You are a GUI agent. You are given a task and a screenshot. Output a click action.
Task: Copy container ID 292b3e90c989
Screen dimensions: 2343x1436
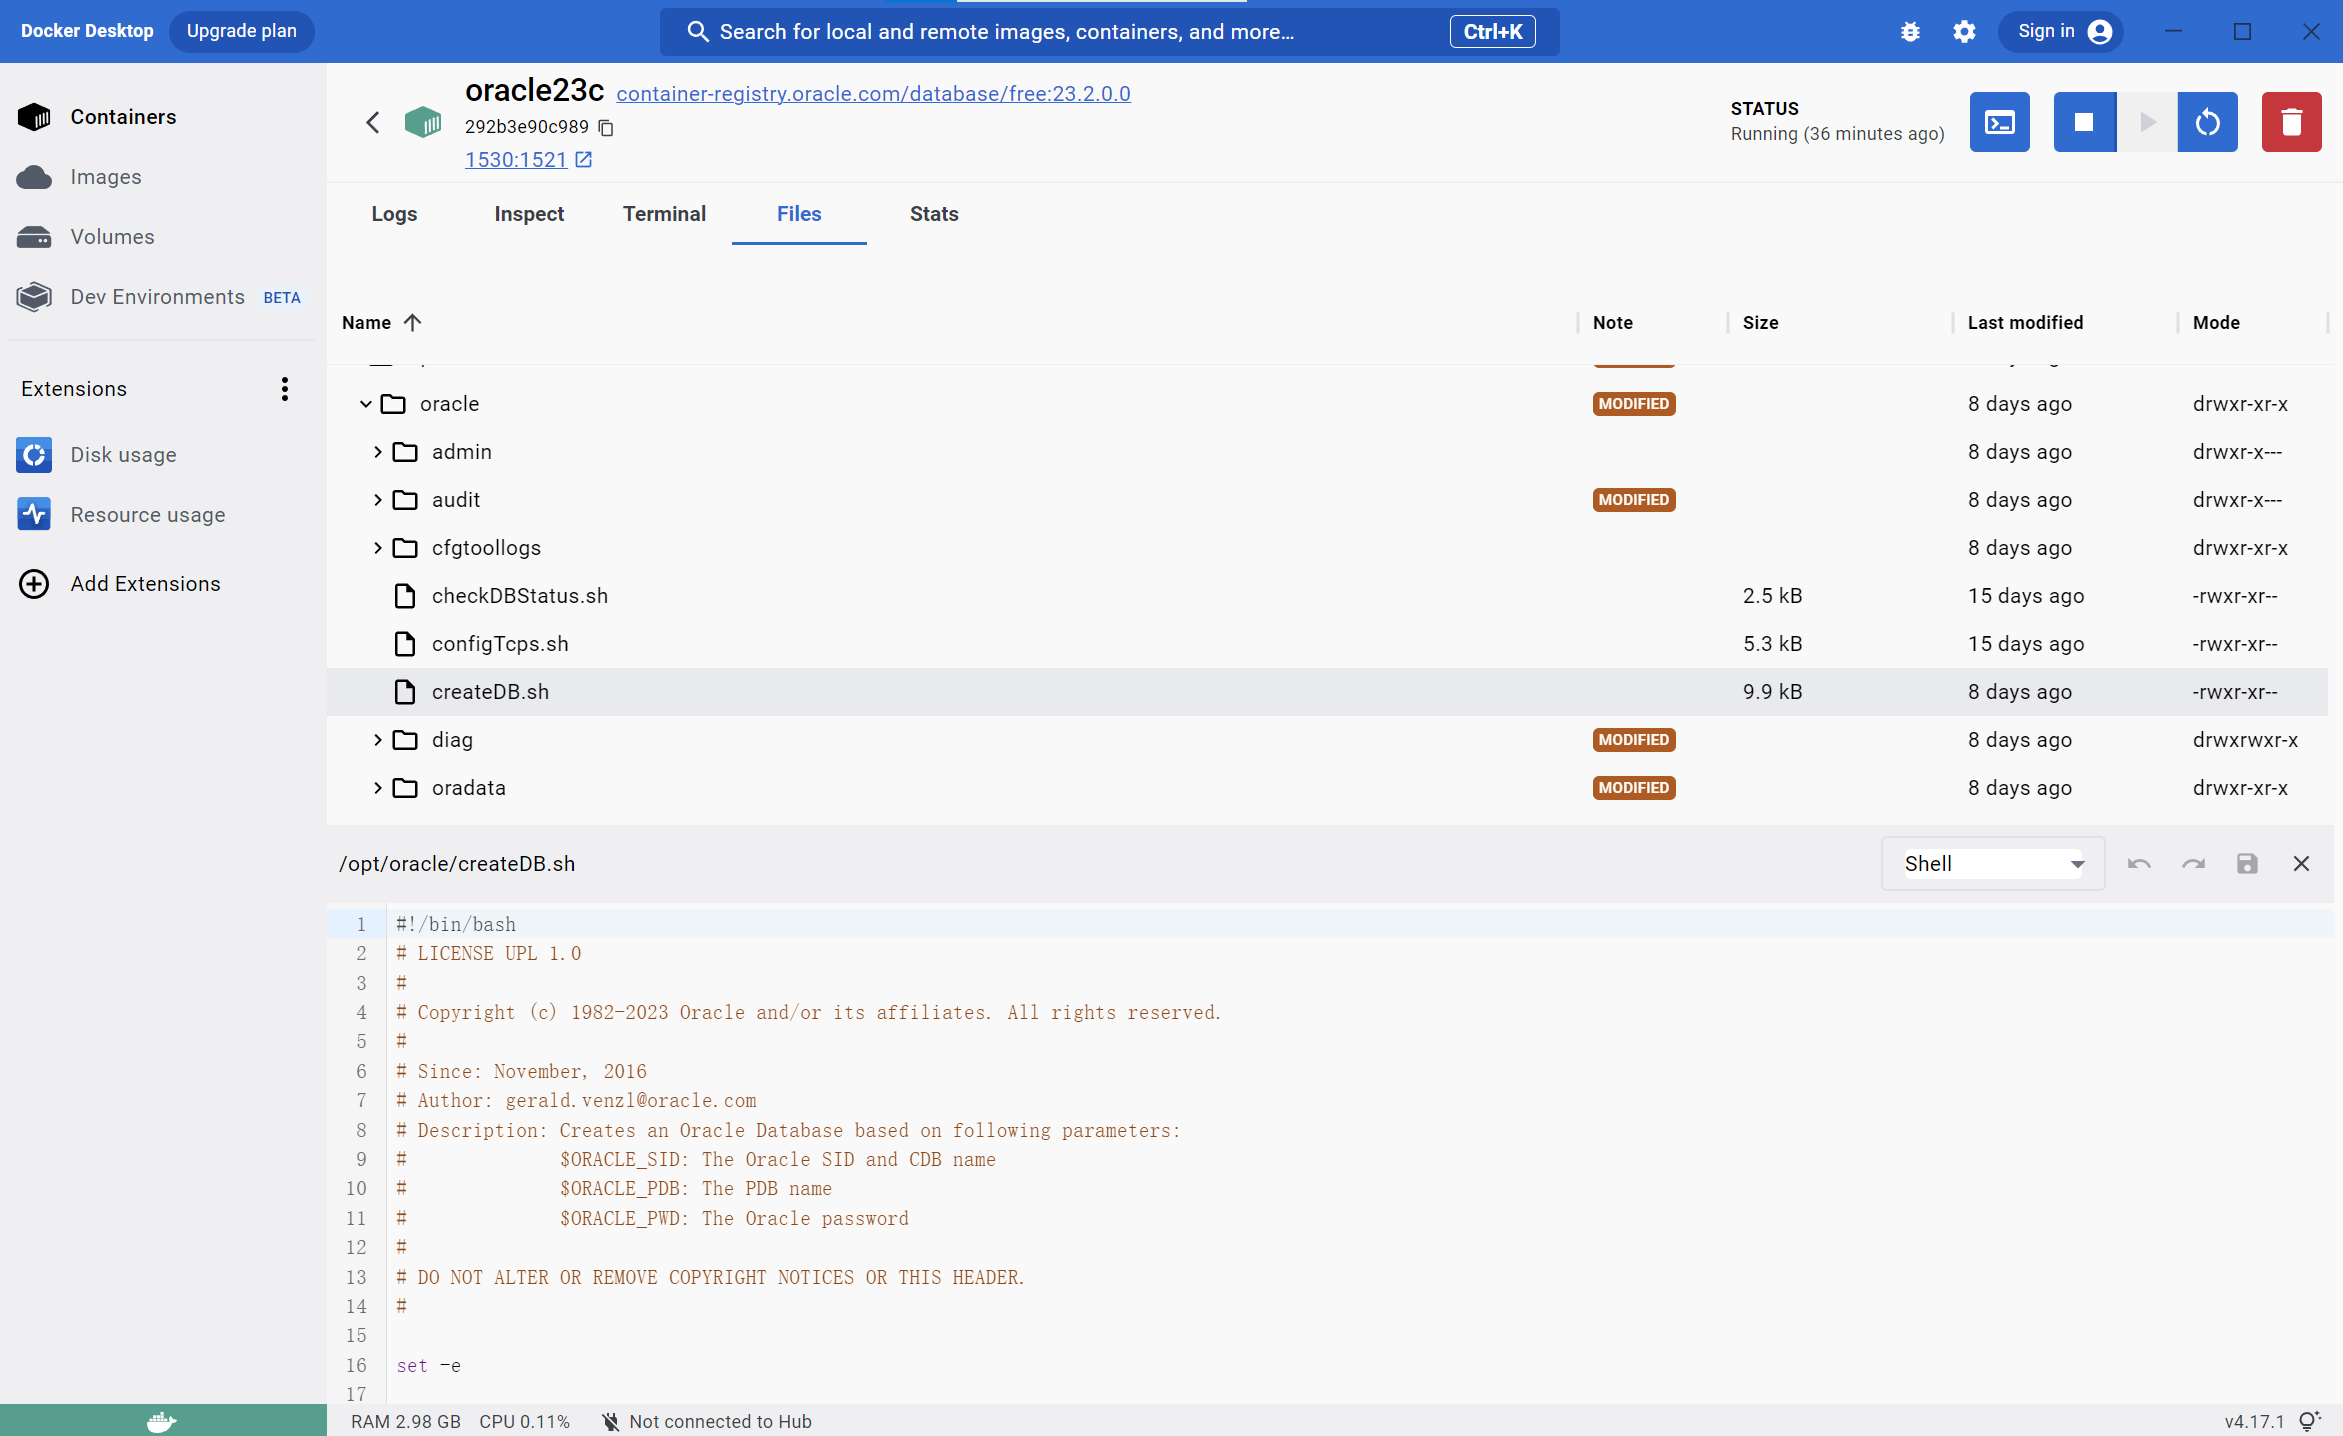tap(606, 127)
